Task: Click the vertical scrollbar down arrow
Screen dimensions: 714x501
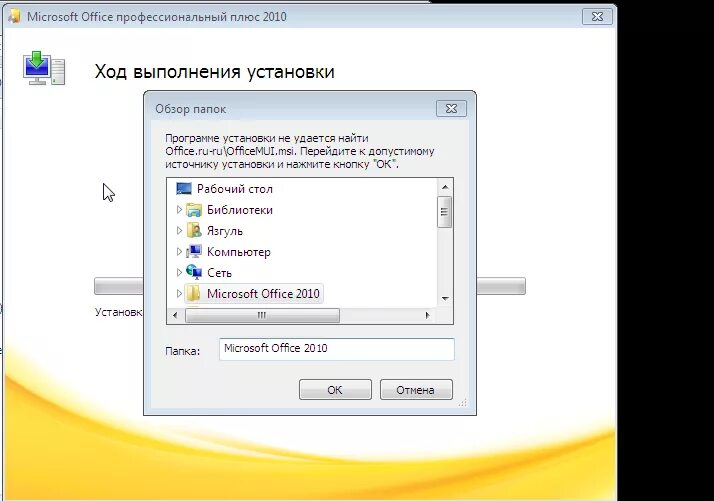Action: click(x=445, y=298)
